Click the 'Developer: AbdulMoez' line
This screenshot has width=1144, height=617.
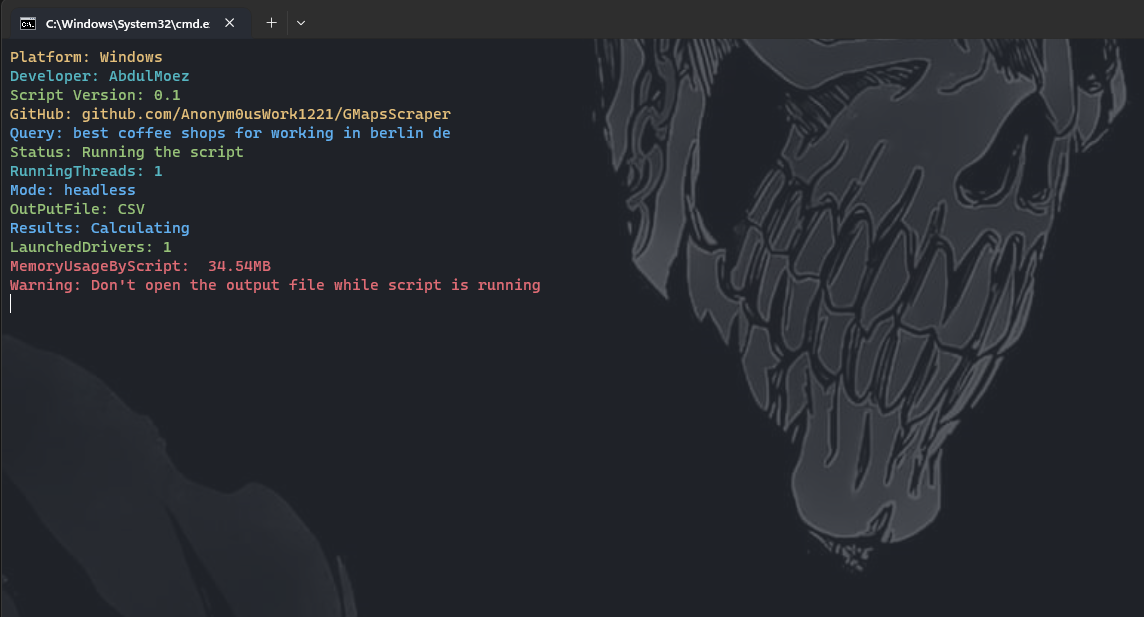[99, 76]
